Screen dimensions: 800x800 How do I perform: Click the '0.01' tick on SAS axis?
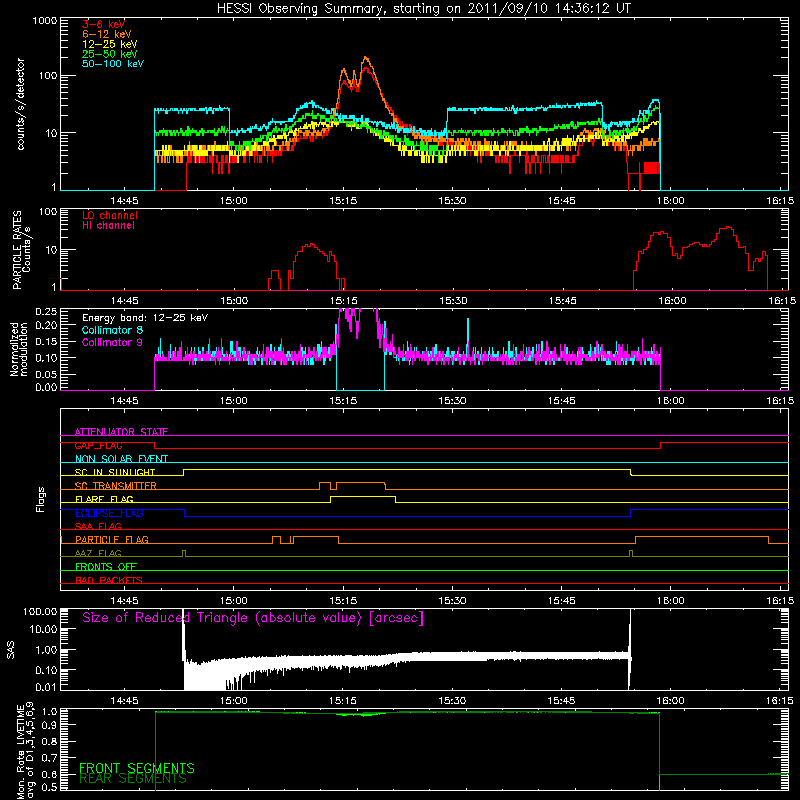[46, 687]
